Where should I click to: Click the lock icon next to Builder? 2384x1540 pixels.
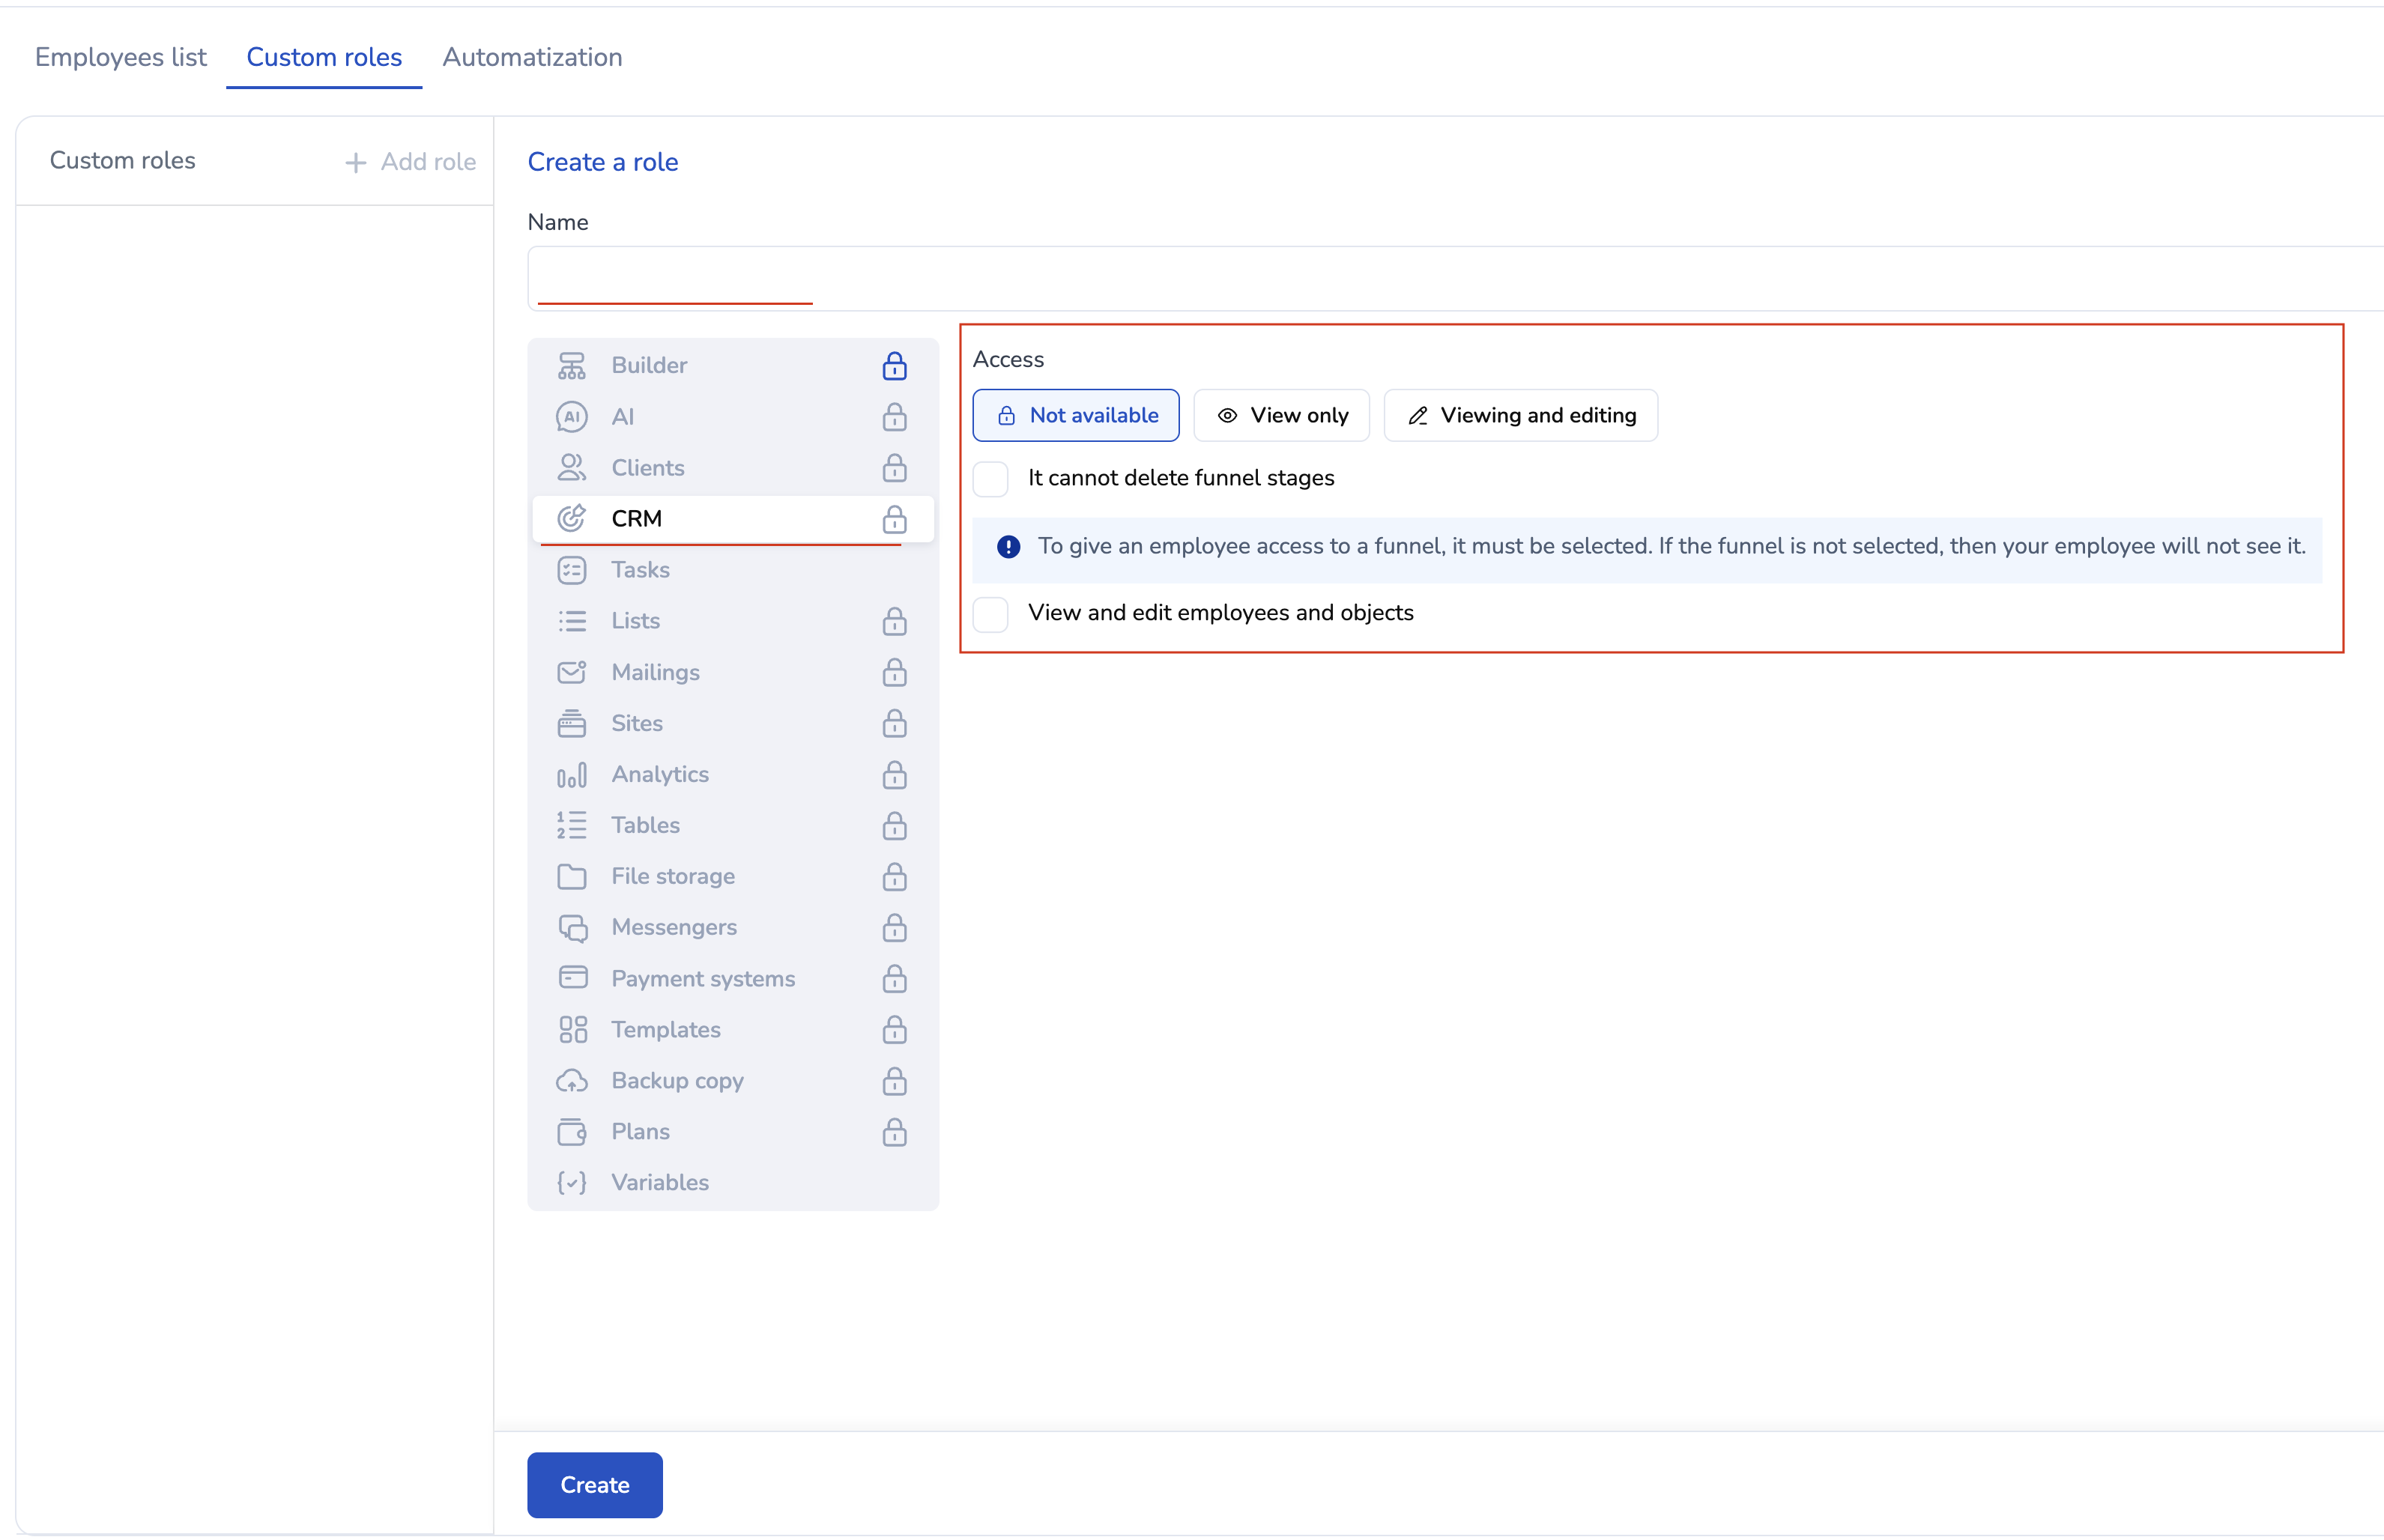894,366
